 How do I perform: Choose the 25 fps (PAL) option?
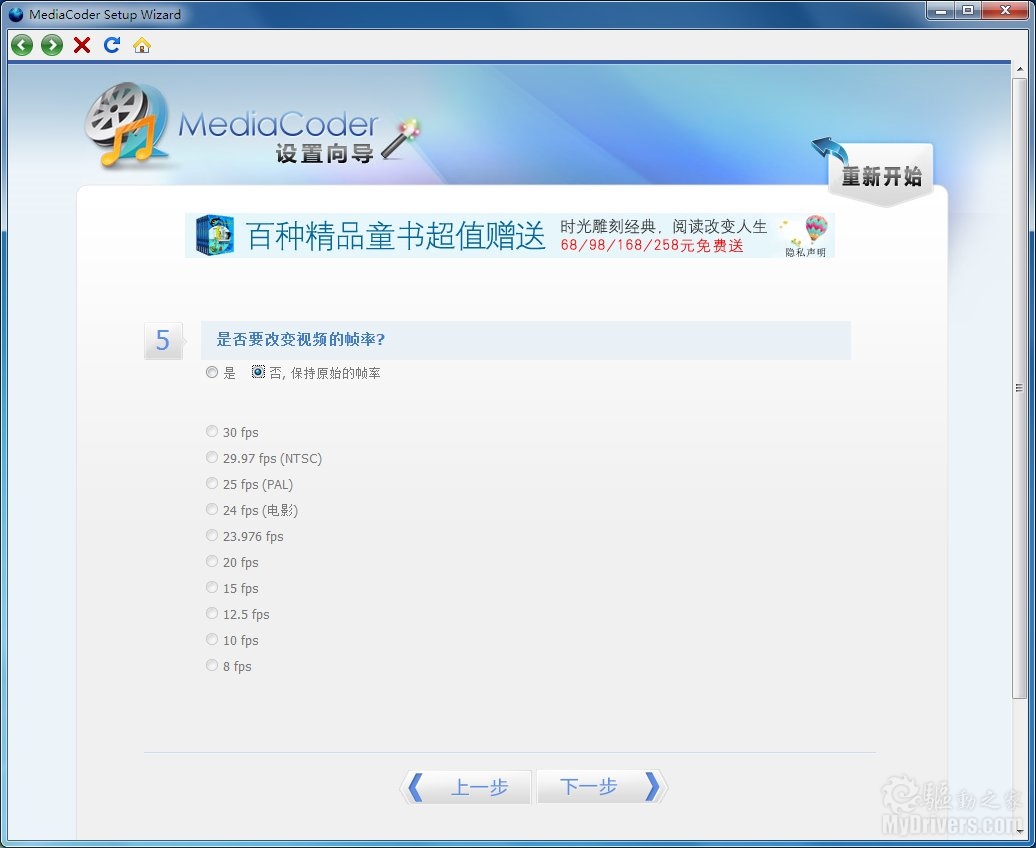[x=211, y=483]
